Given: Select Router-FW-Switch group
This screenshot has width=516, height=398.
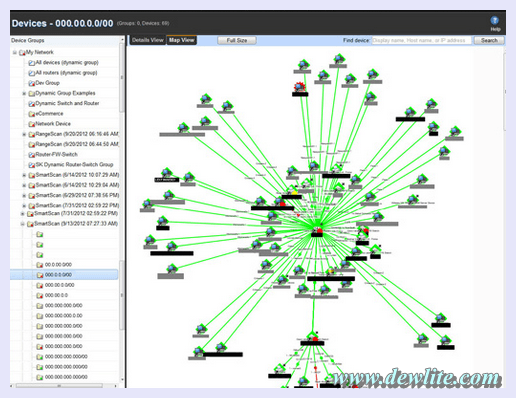Looking at the screenshot, I should point(57,154).
